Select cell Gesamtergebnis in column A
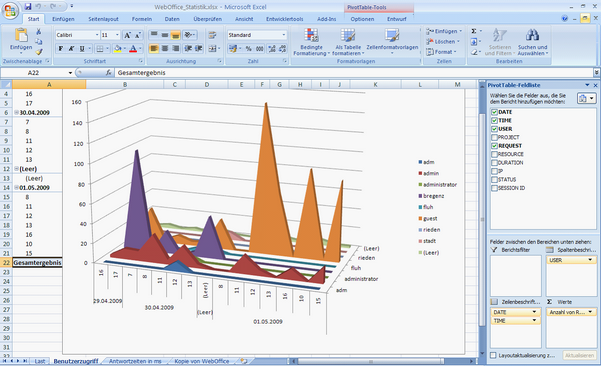Image resolution: width=601 pixels, height=366 pixels. [37, 263]
